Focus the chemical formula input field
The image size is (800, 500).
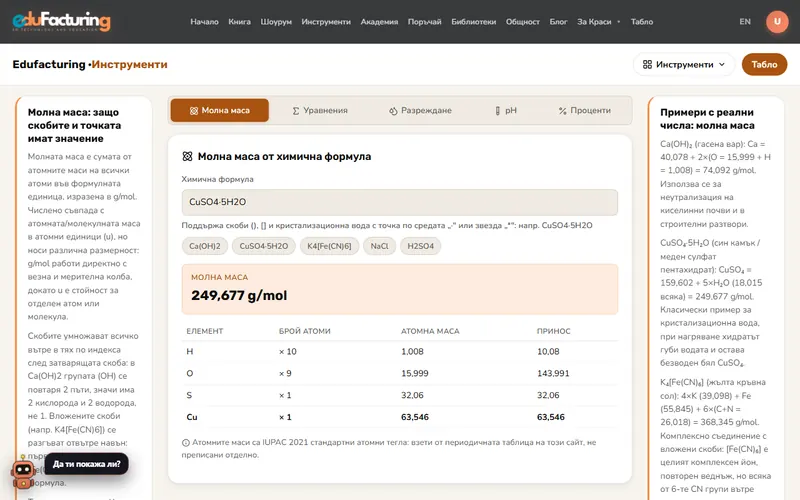tap(399, 202)
